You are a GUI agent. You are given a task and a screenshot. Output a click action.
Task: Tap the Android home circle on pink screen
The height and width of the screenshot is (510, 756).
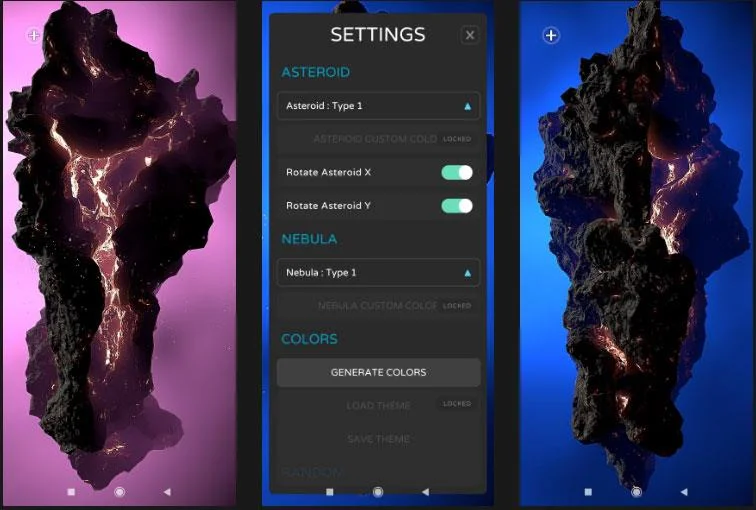120,492
